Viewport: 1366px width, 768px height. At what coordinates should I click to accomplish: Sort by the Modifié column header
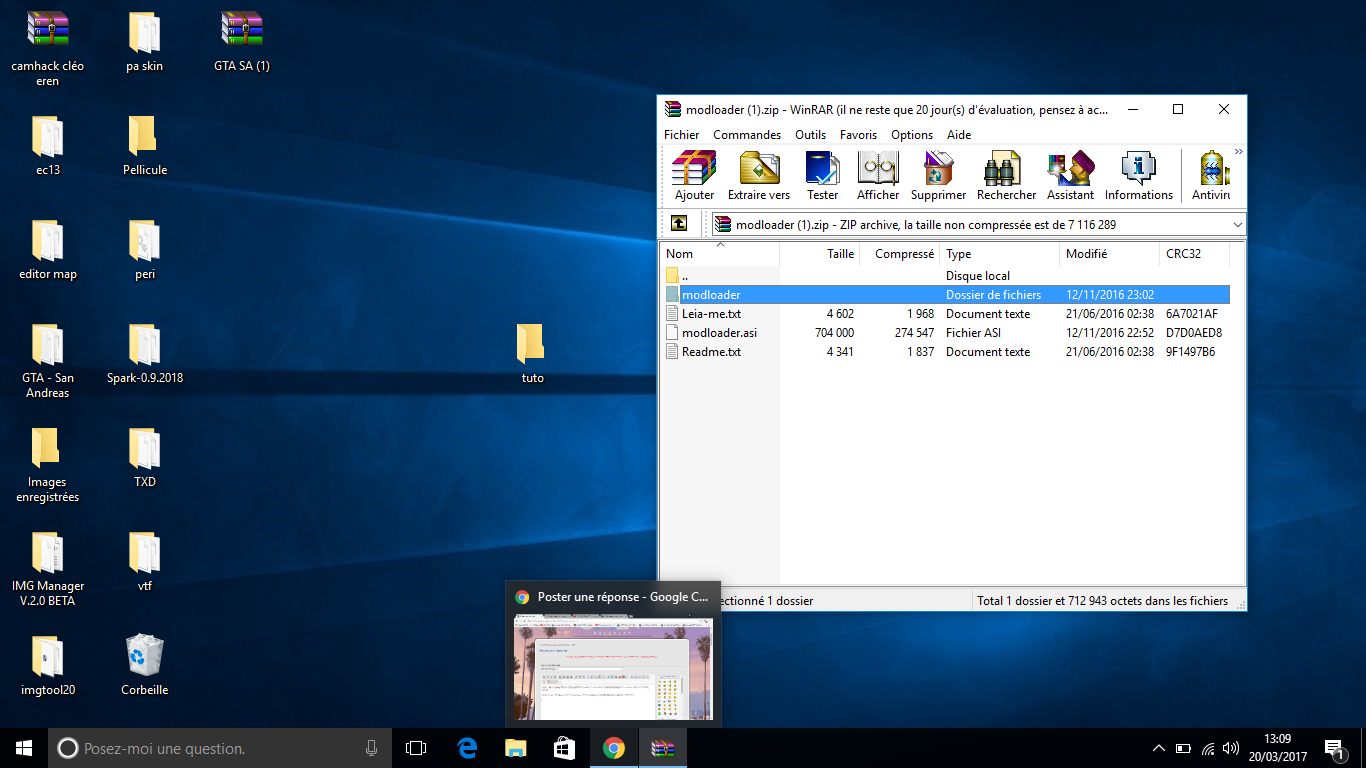pos(1110,254)
